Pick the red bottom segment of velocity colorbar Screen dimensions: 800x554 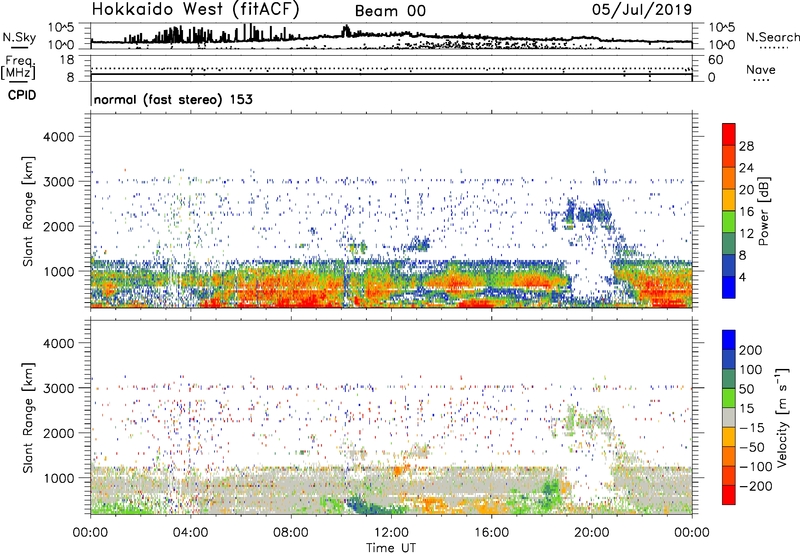pos(729,495)
